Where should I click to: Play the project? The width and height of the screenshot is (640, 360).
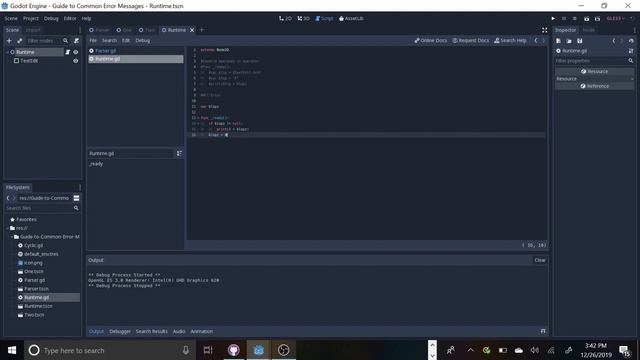(553, 18)
